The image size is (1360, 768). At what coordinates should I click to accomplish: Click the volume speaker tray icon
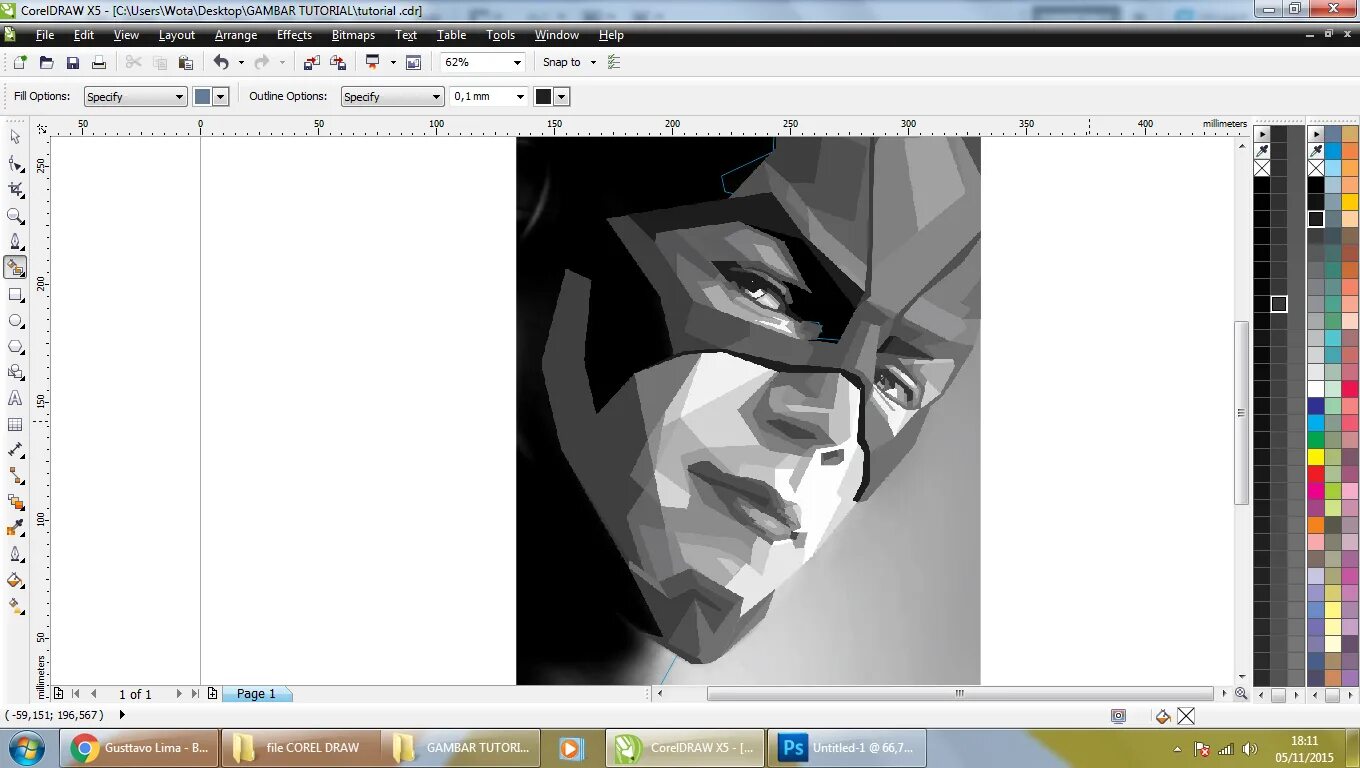tap(1249, 748)
